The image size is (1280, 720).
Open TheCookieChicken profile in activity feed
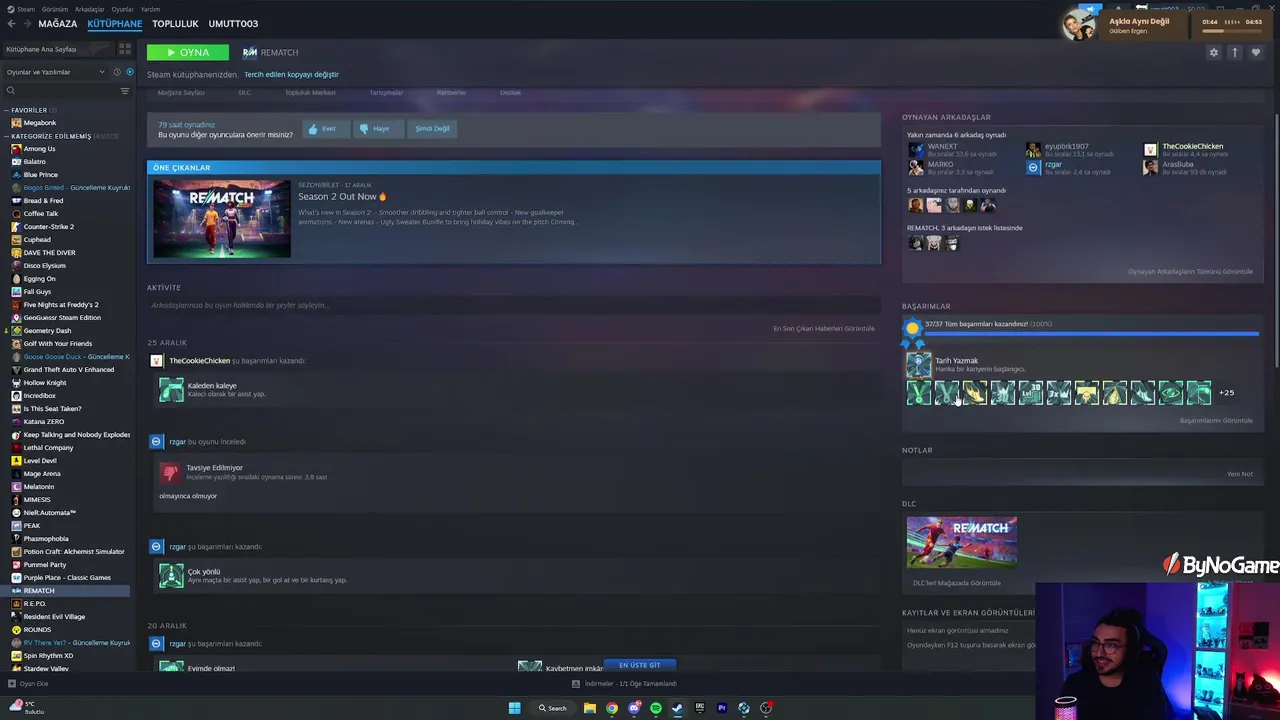point(199,360)
